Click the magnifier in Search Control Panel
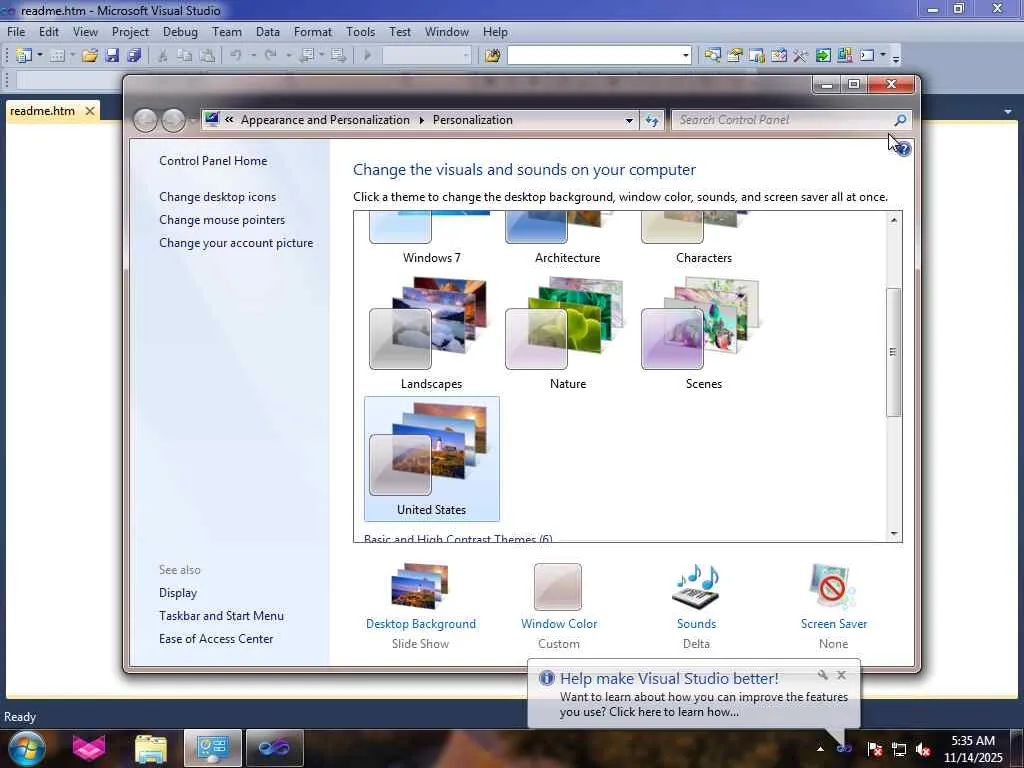1024x768 pixels. coord(900,120)
